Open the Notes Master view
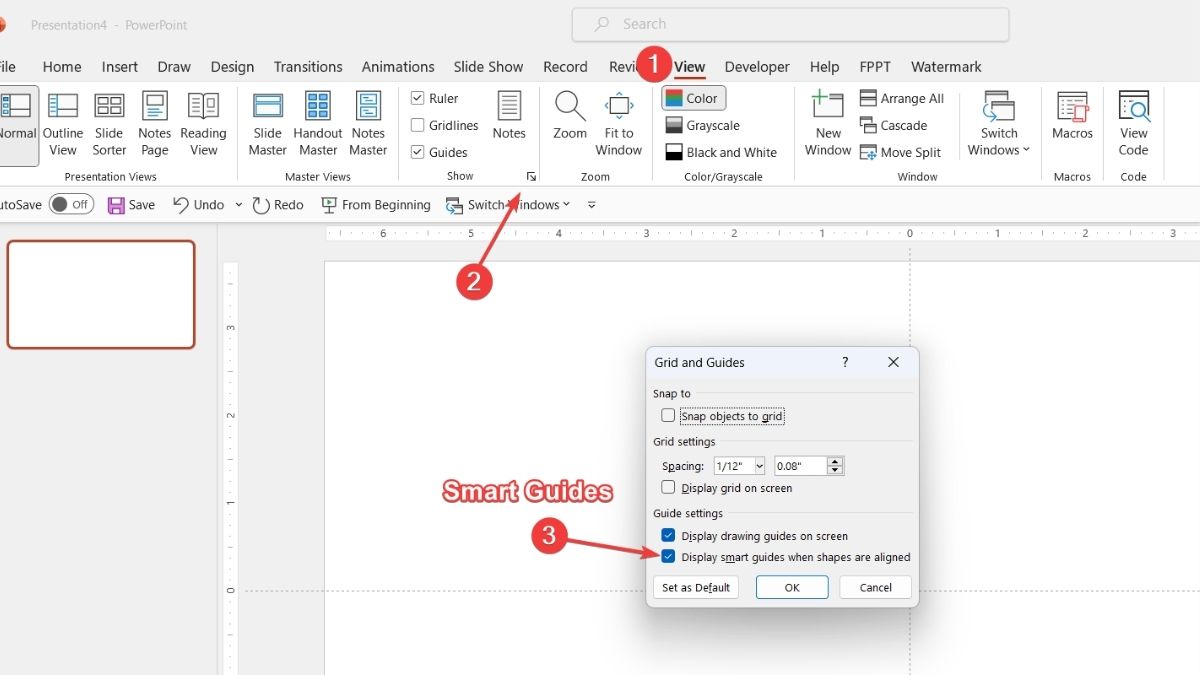Image resolution: width=1200 pixels, height=675 pixels. pyautogui.click(x=368, y=124)
